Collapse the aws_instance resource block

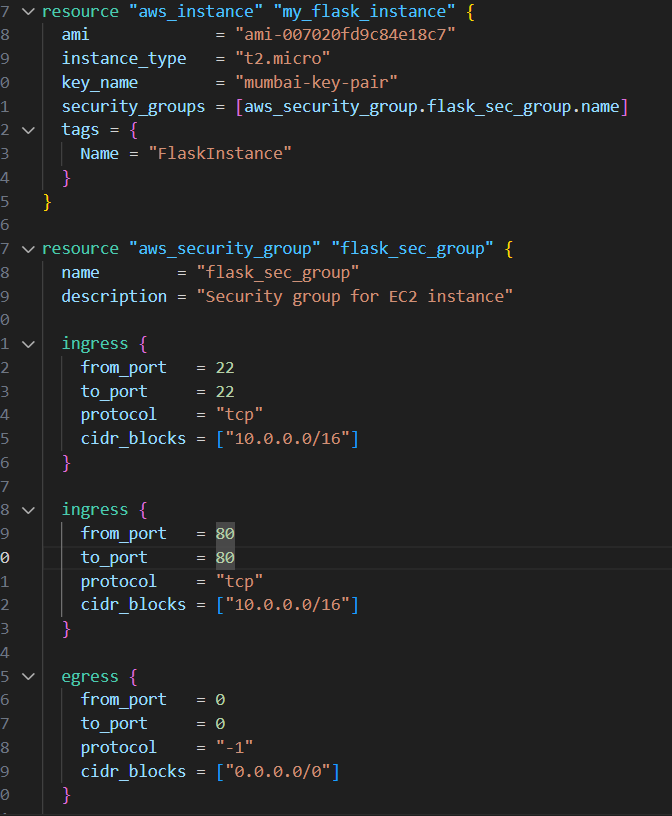pos(28,11)
